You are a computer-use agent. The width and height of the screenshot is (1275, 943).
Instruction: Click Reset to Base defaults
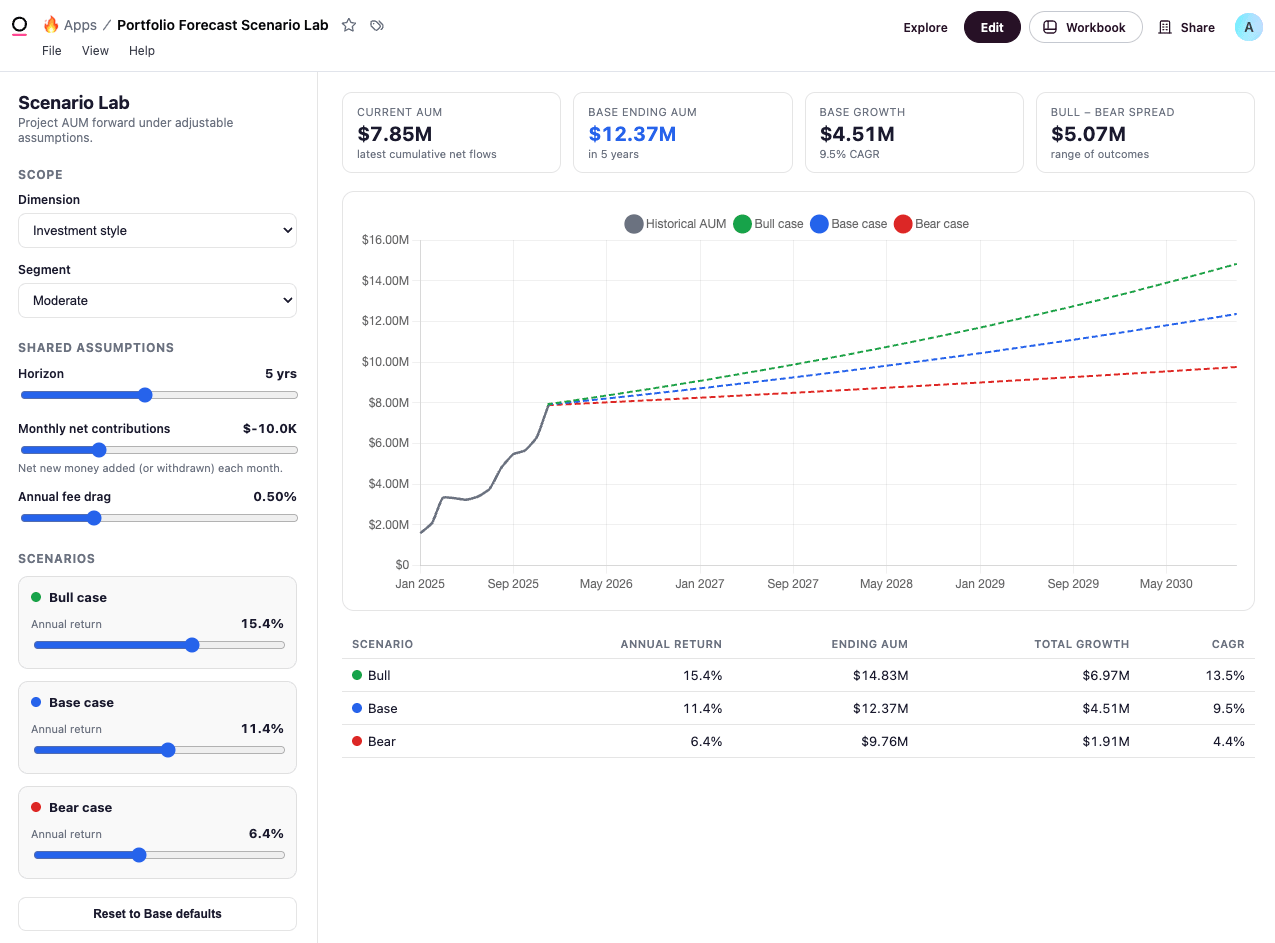[158, 914]
